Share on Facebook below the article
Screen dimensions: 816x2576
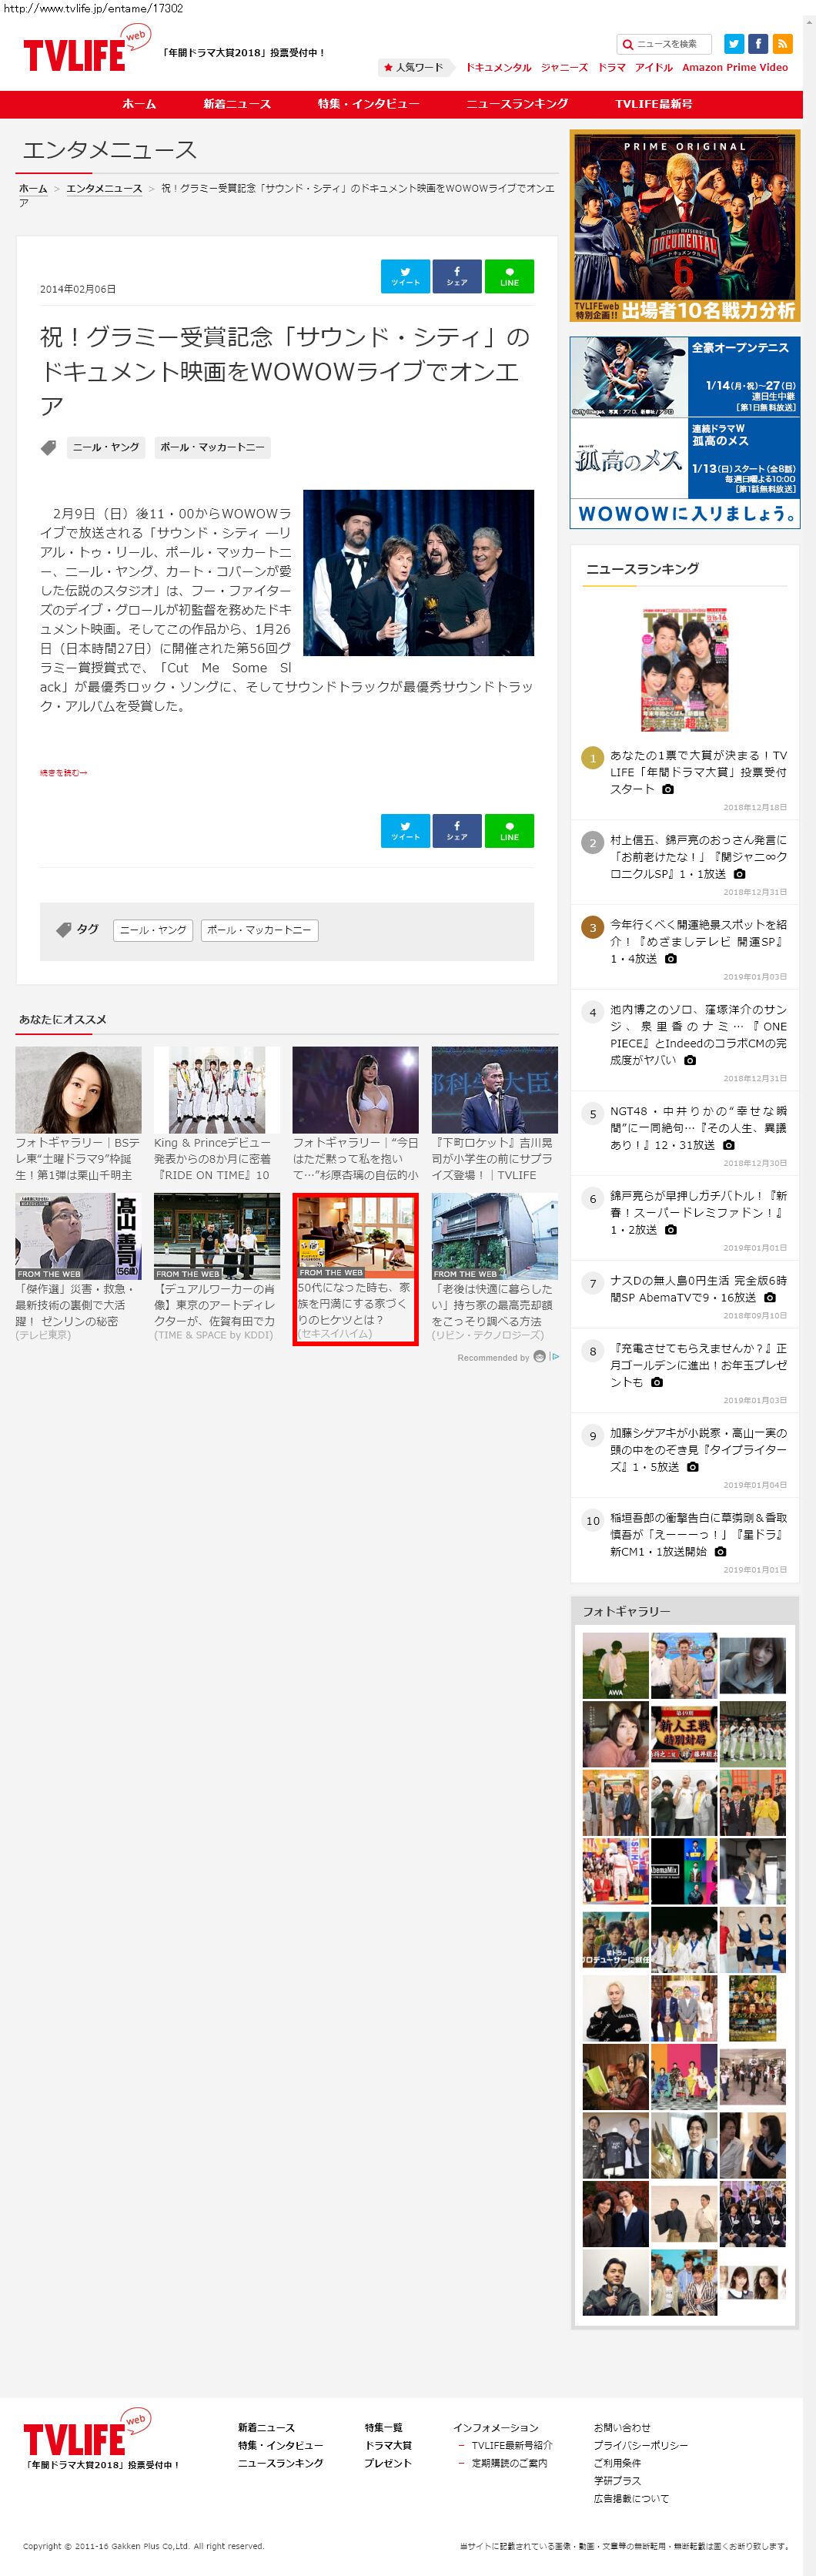[457, 831]
